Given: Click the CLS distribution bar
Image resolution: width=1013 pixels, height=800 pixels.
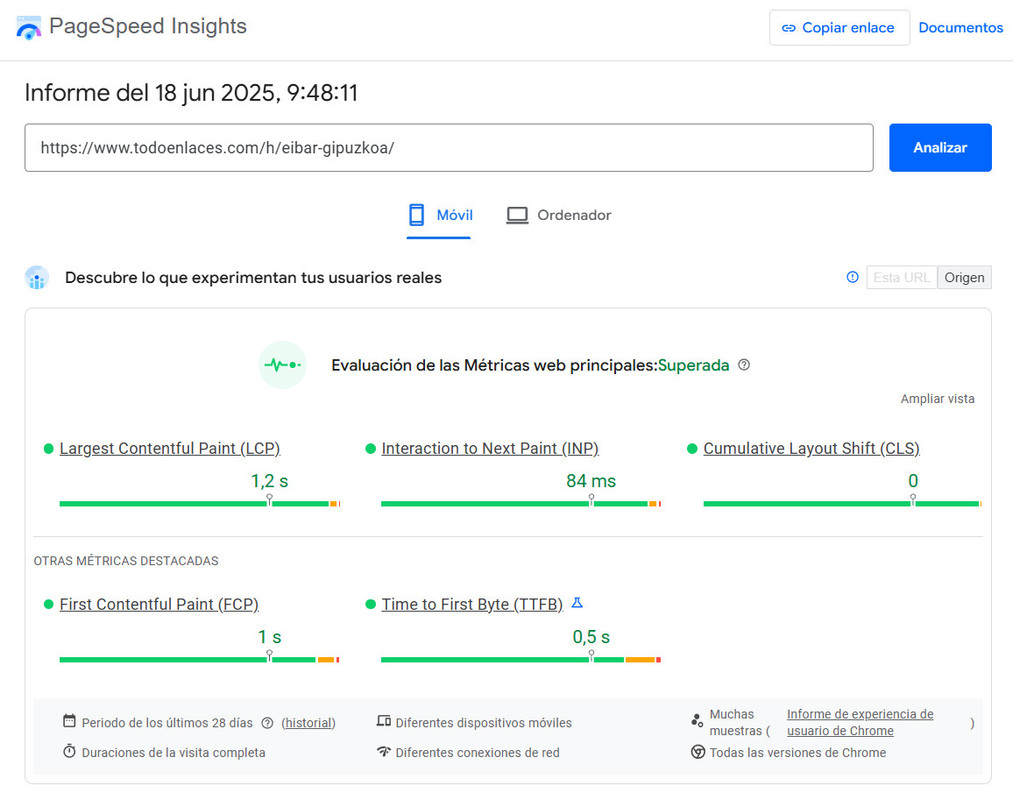Looking at the screenshot, I should tap(842, 503).
